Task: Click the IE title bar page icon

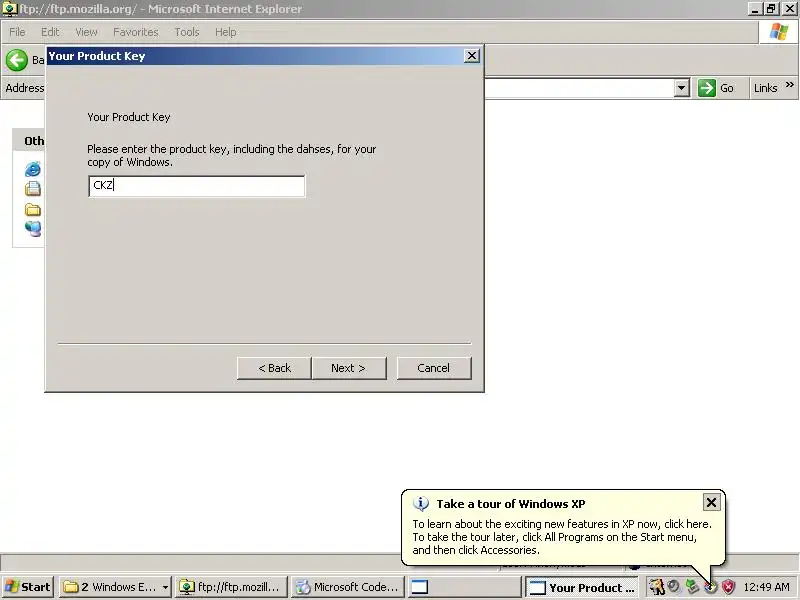Action: pos(10,9)
